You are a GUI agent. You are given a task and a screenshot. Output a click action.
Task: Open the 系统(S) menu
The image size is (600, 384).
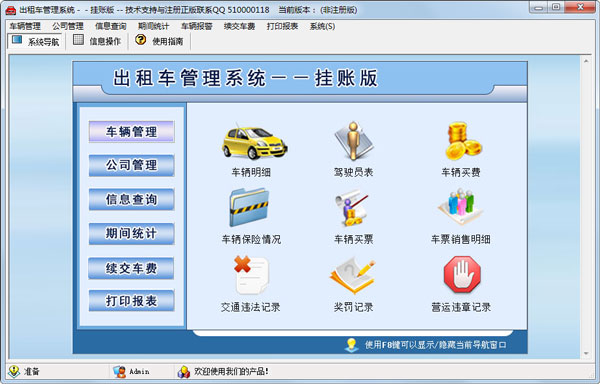(322, 26)
